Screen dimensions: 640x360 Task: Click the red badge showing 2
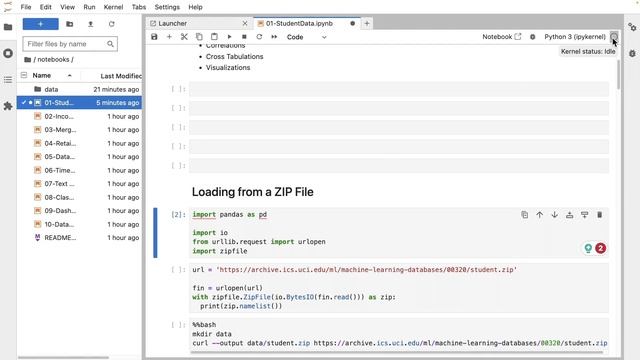600,248
